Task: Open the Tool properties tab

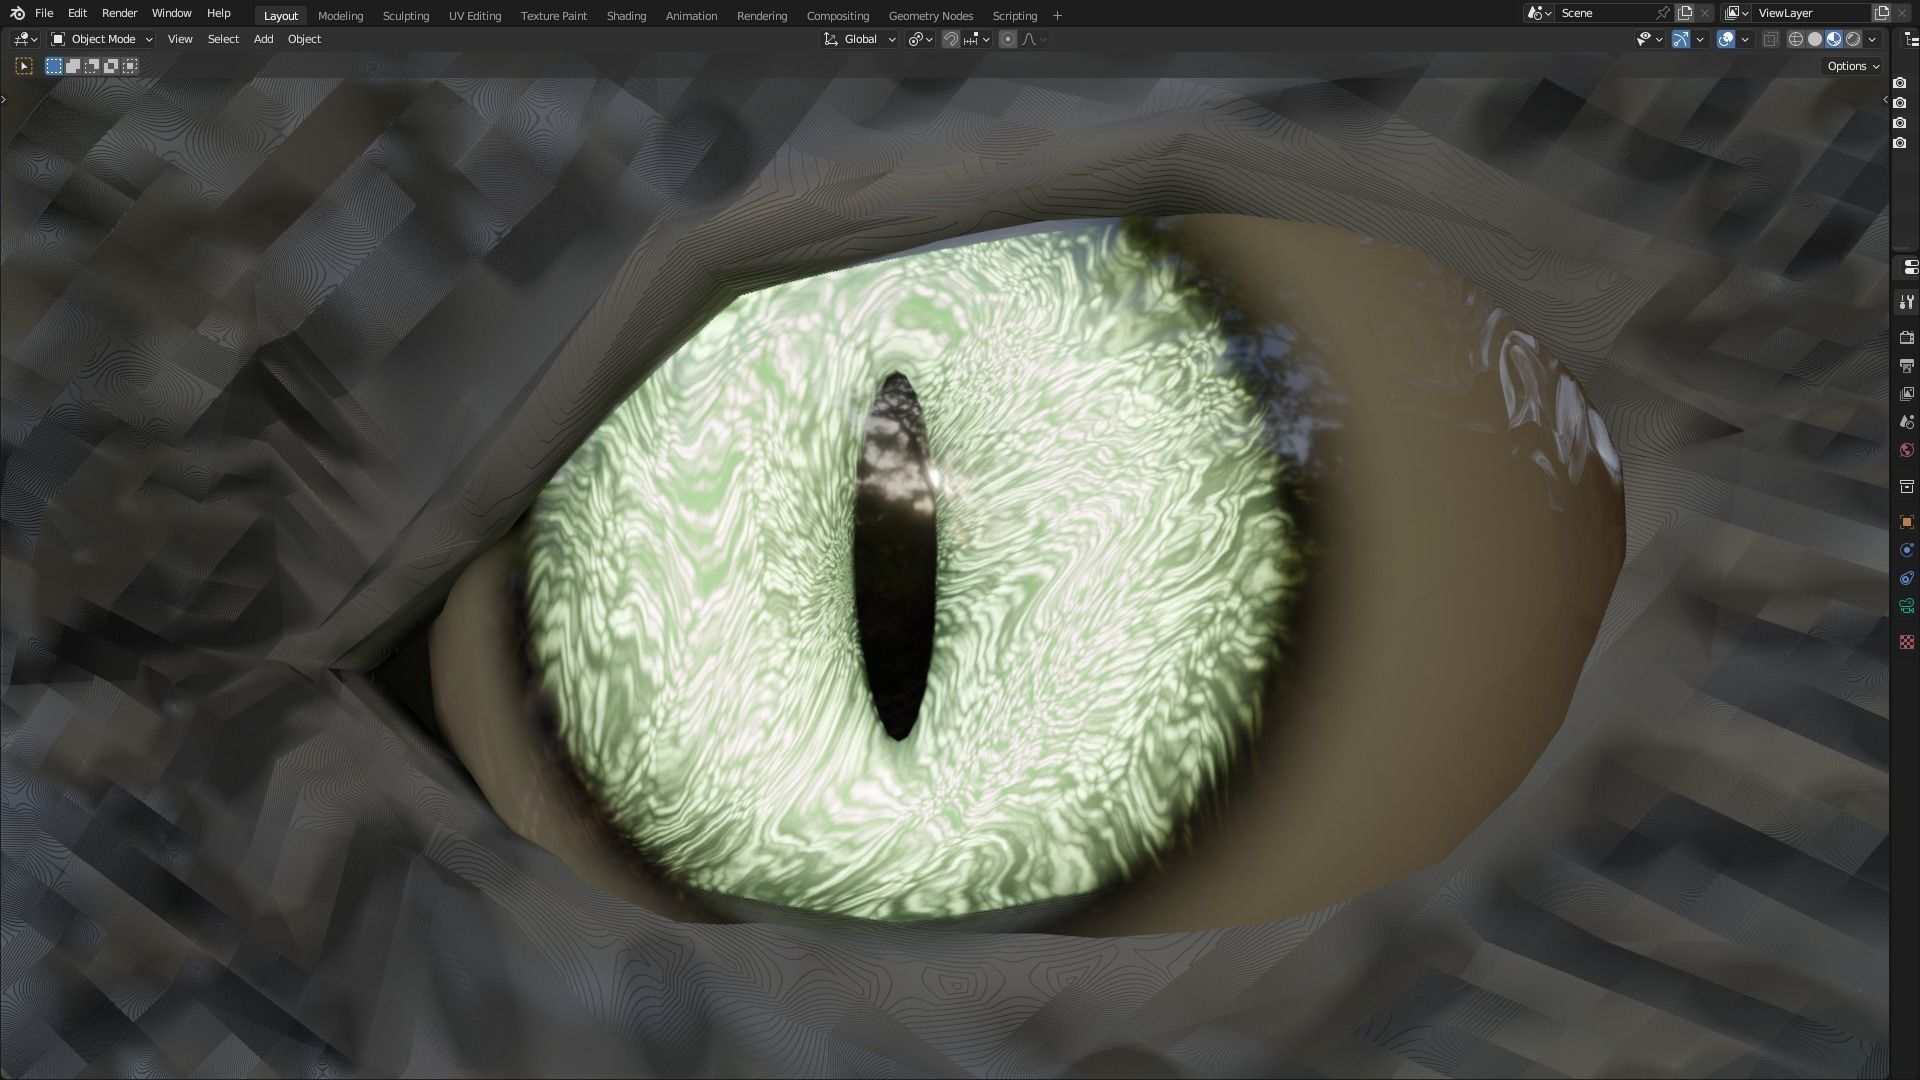Action: [1907, 302]
